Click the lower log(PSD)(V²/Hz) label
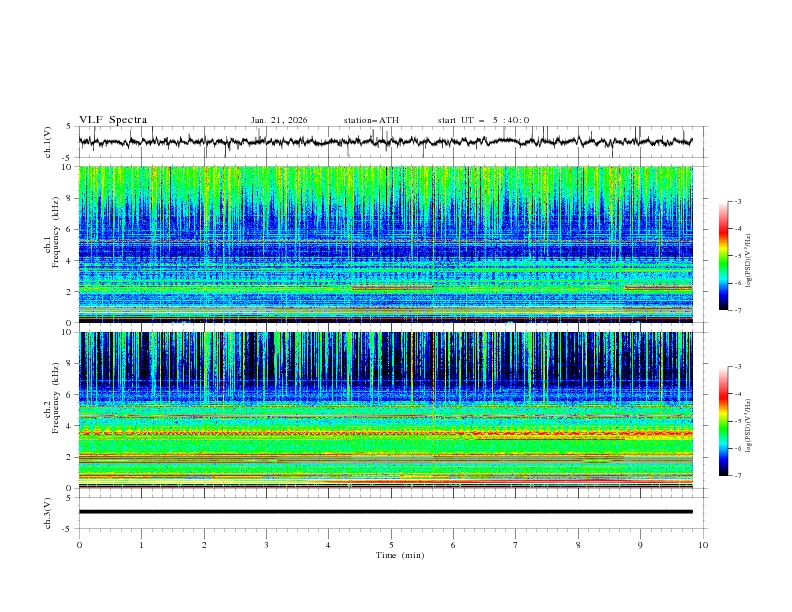This screenshot has width=792, height=612. coord(749,426)
